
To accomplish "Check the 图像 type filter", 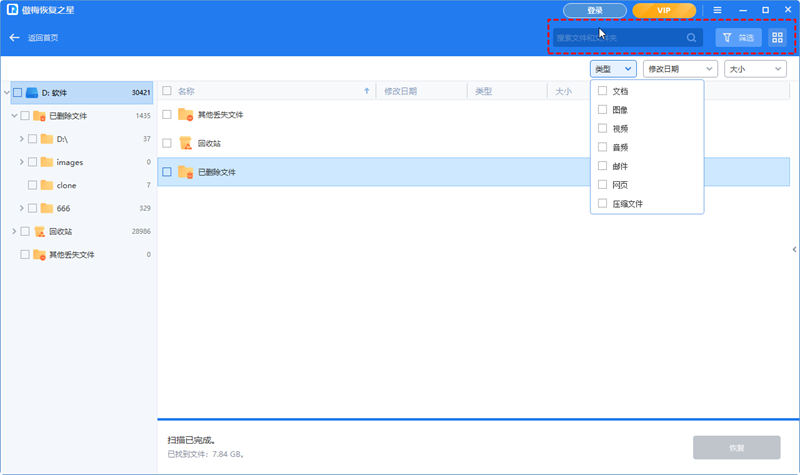I will click(x=603, y=110).
